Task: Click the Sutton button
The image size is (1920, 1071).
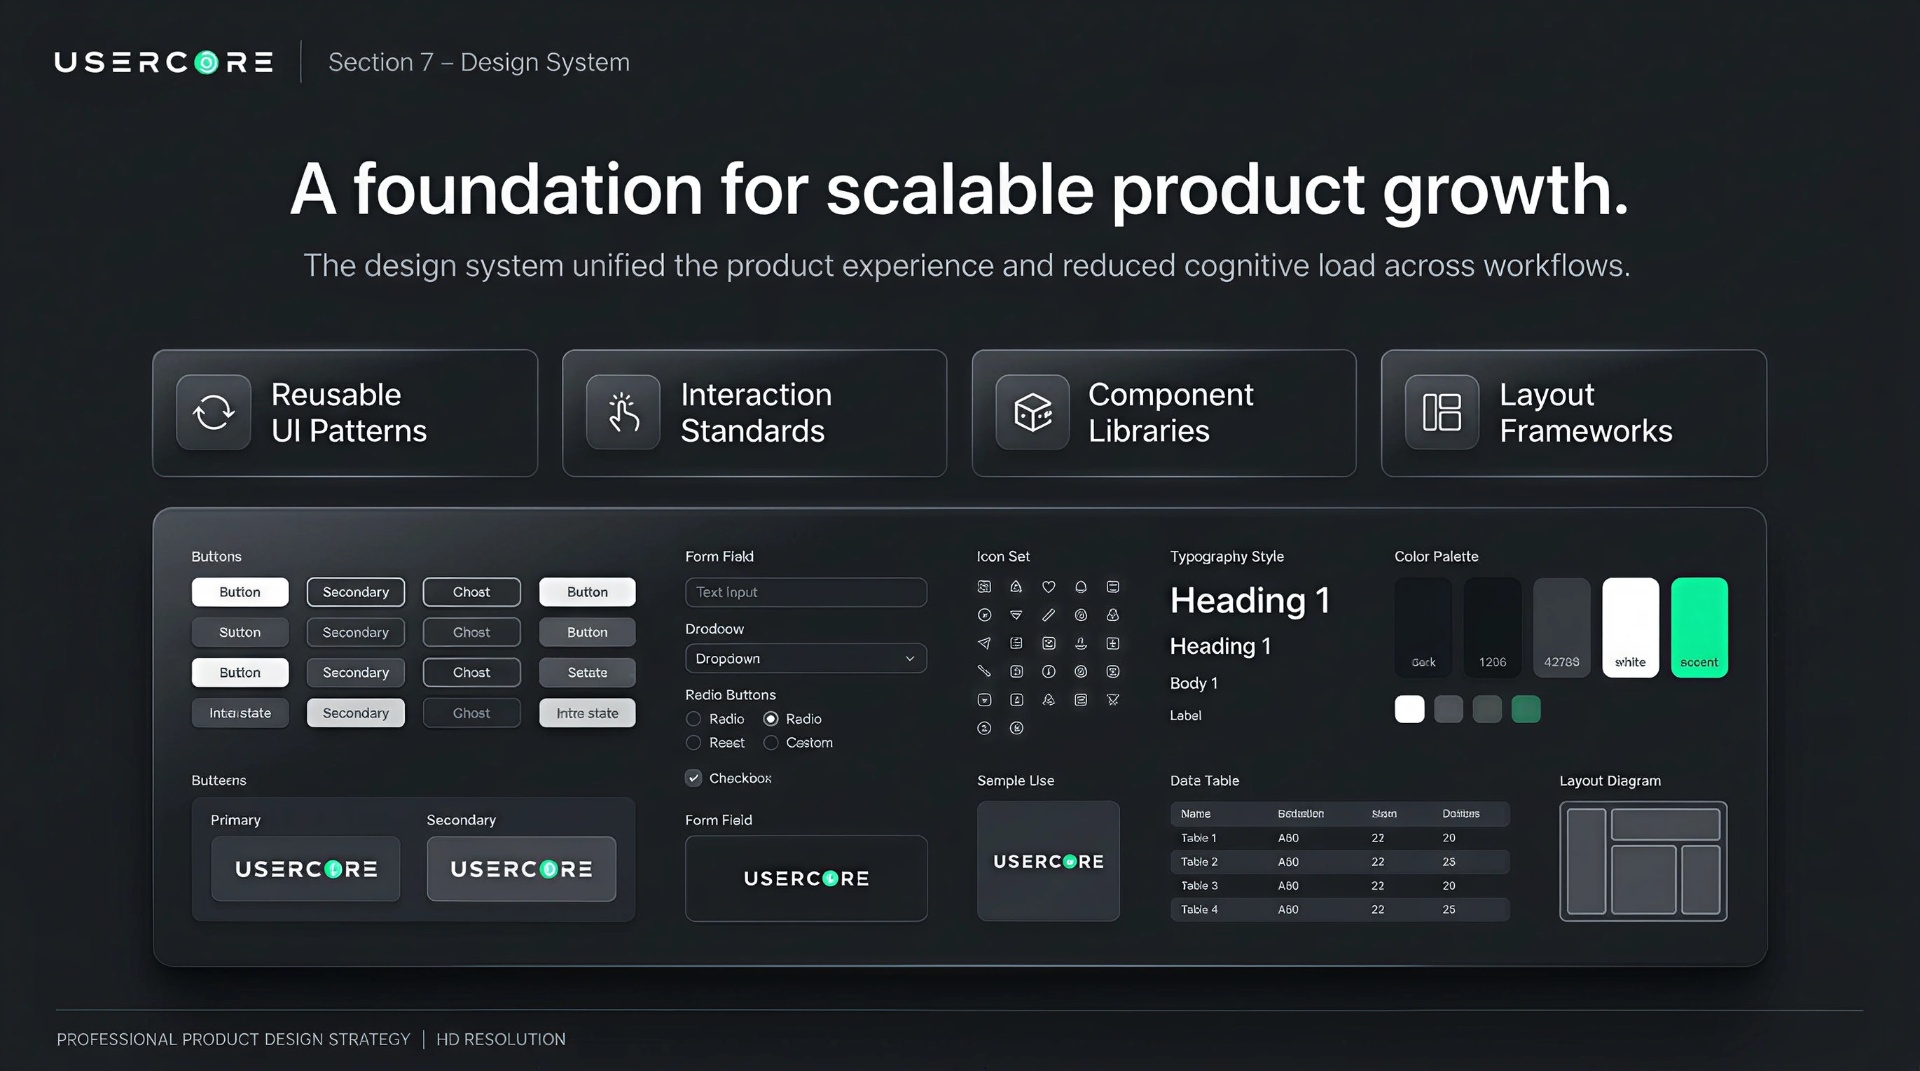Action: [x=240, y=632]
